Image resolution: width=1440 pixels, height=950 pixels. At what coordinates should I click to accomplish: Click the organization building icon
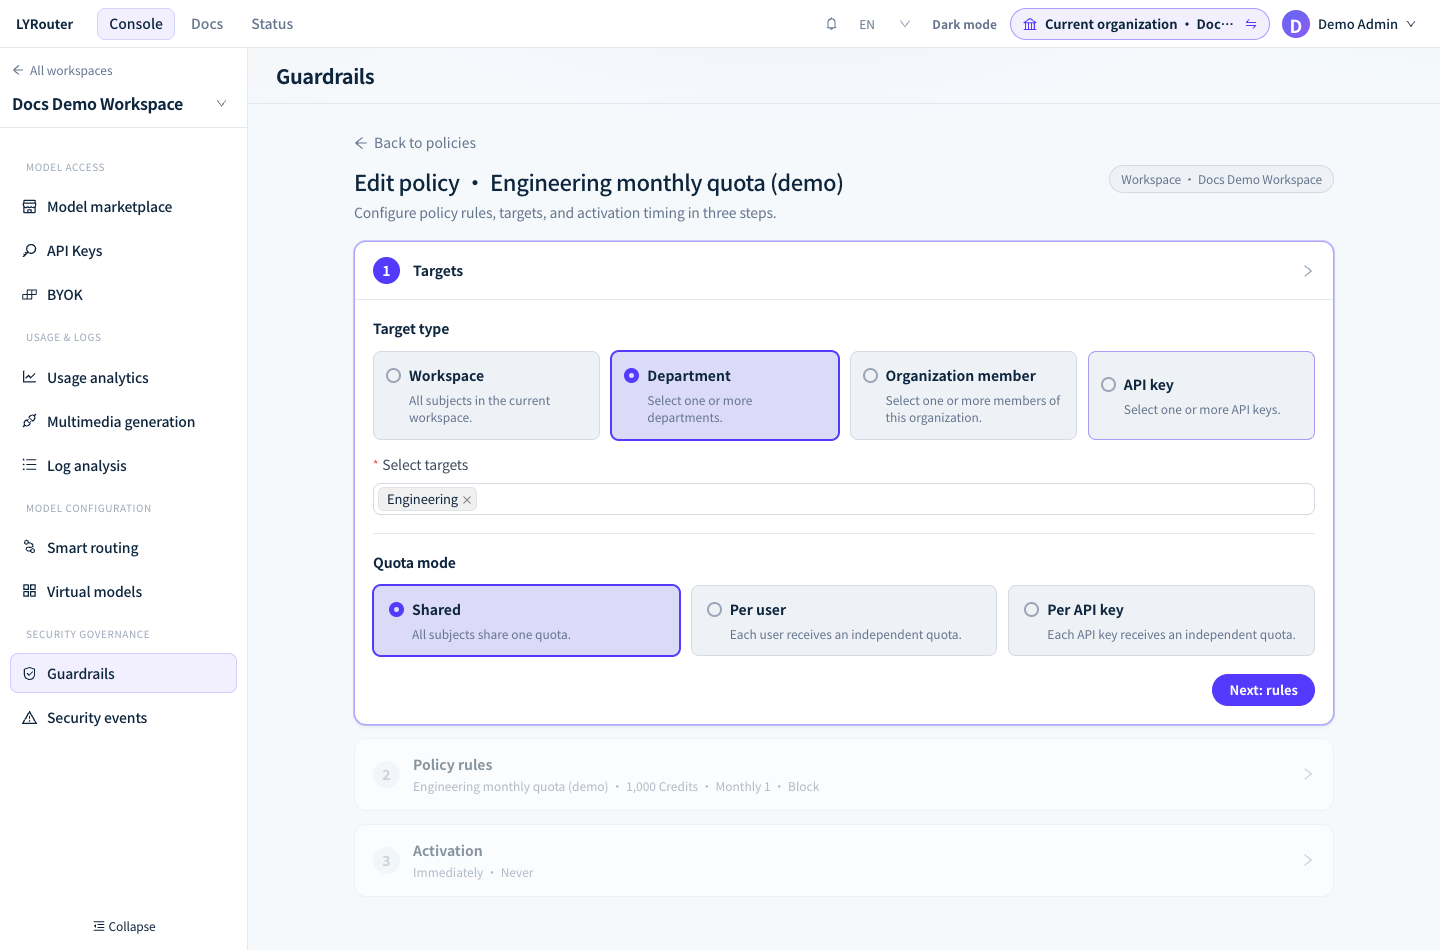tap(1030, 24)
